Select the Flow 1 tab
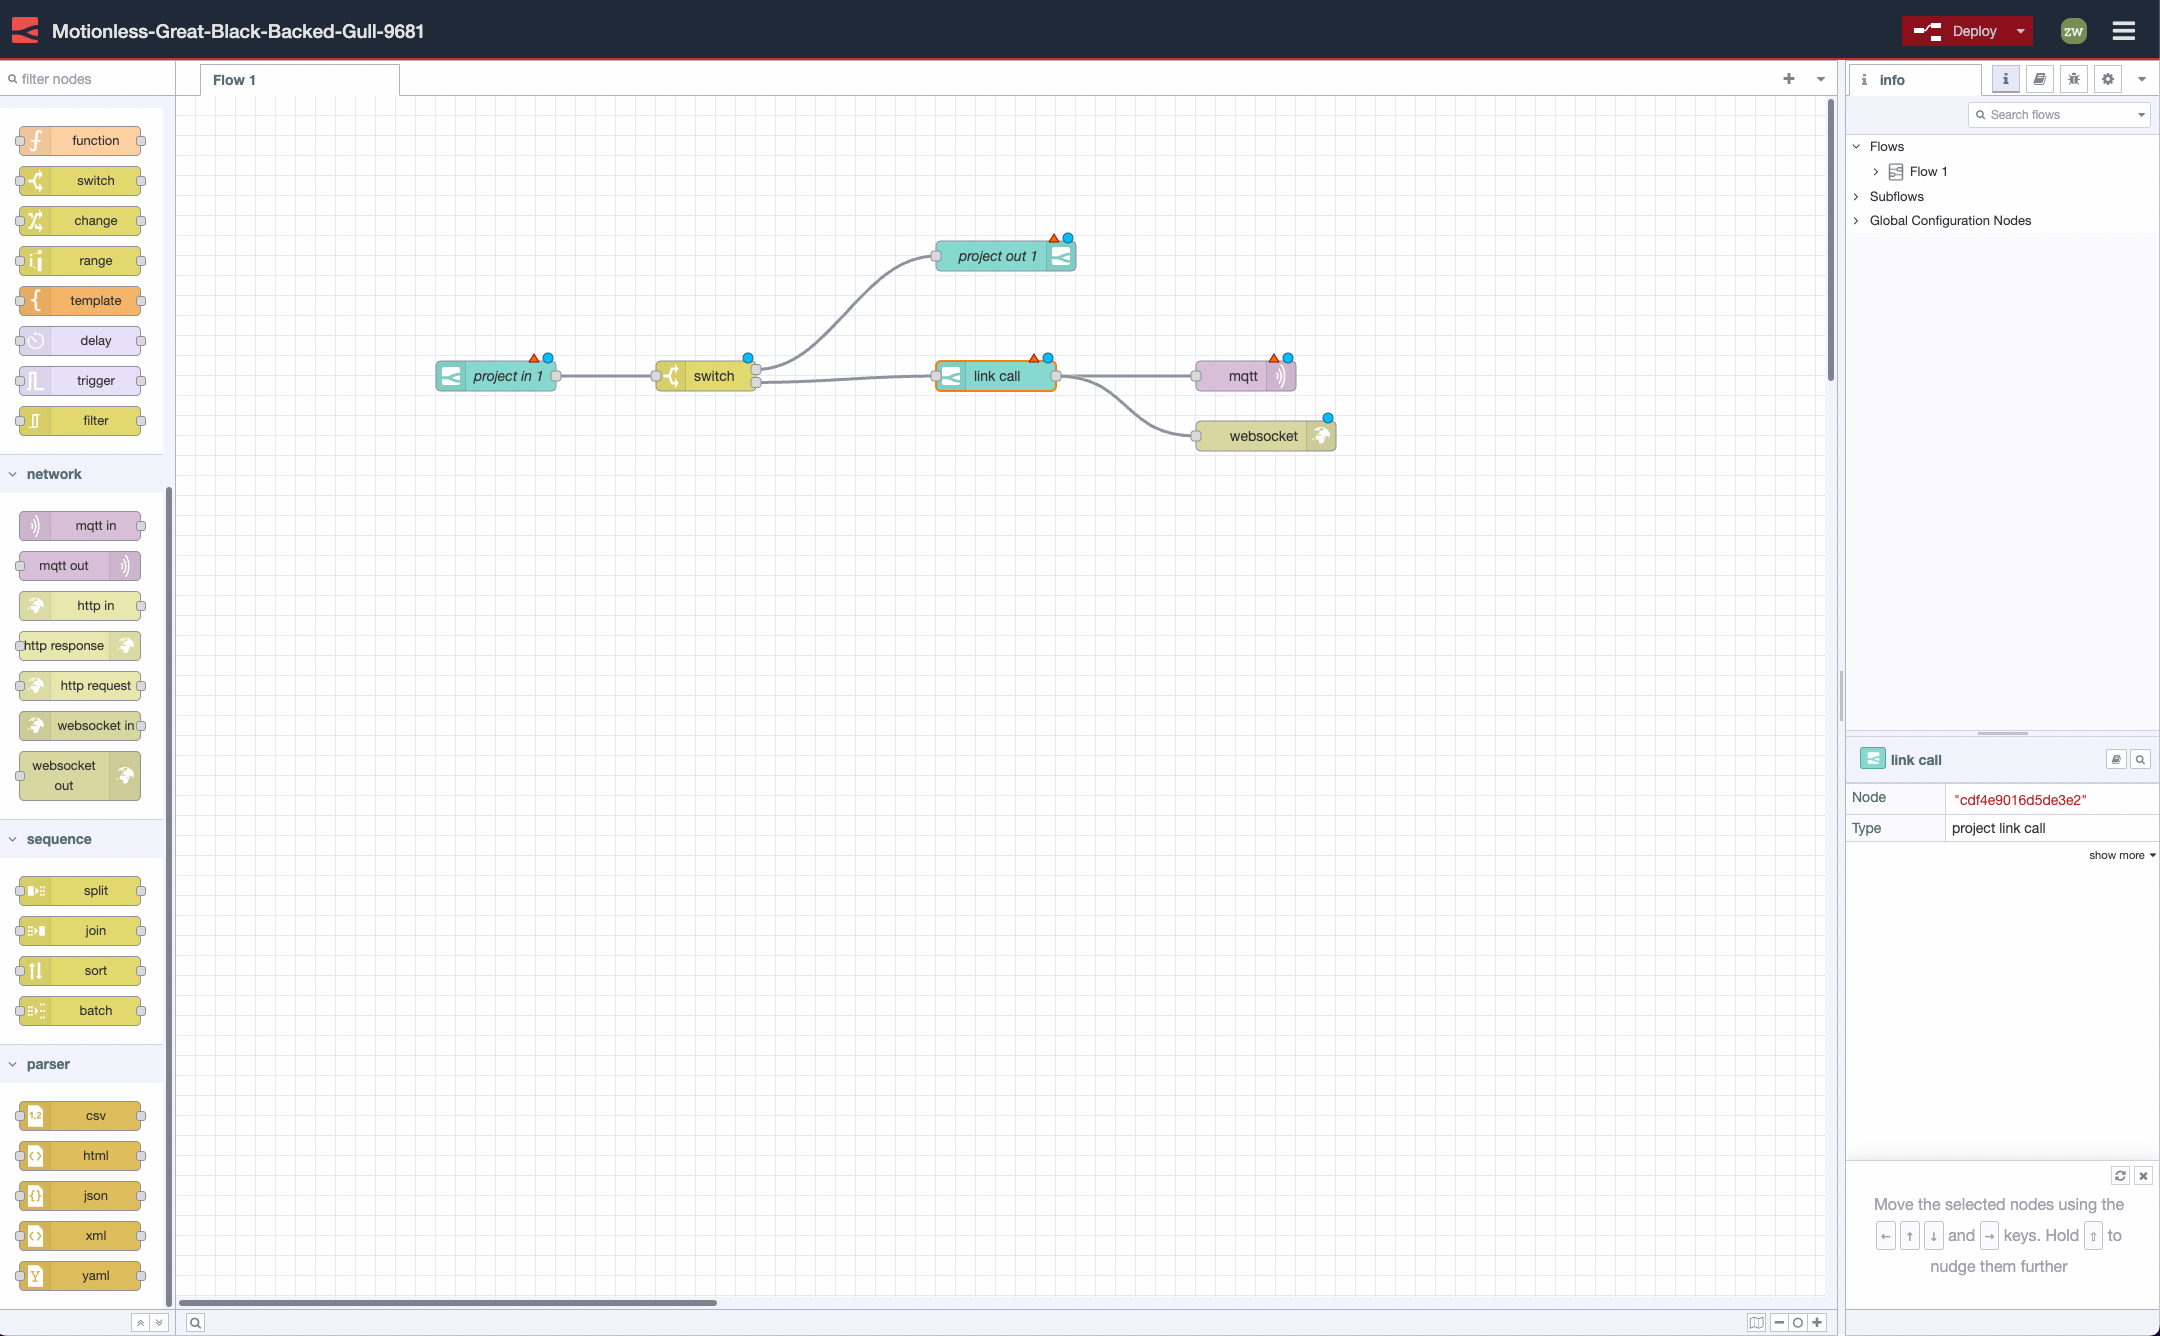This screenshot has width=2160, height=1336. pyautogui.click(x=235, y=80)
